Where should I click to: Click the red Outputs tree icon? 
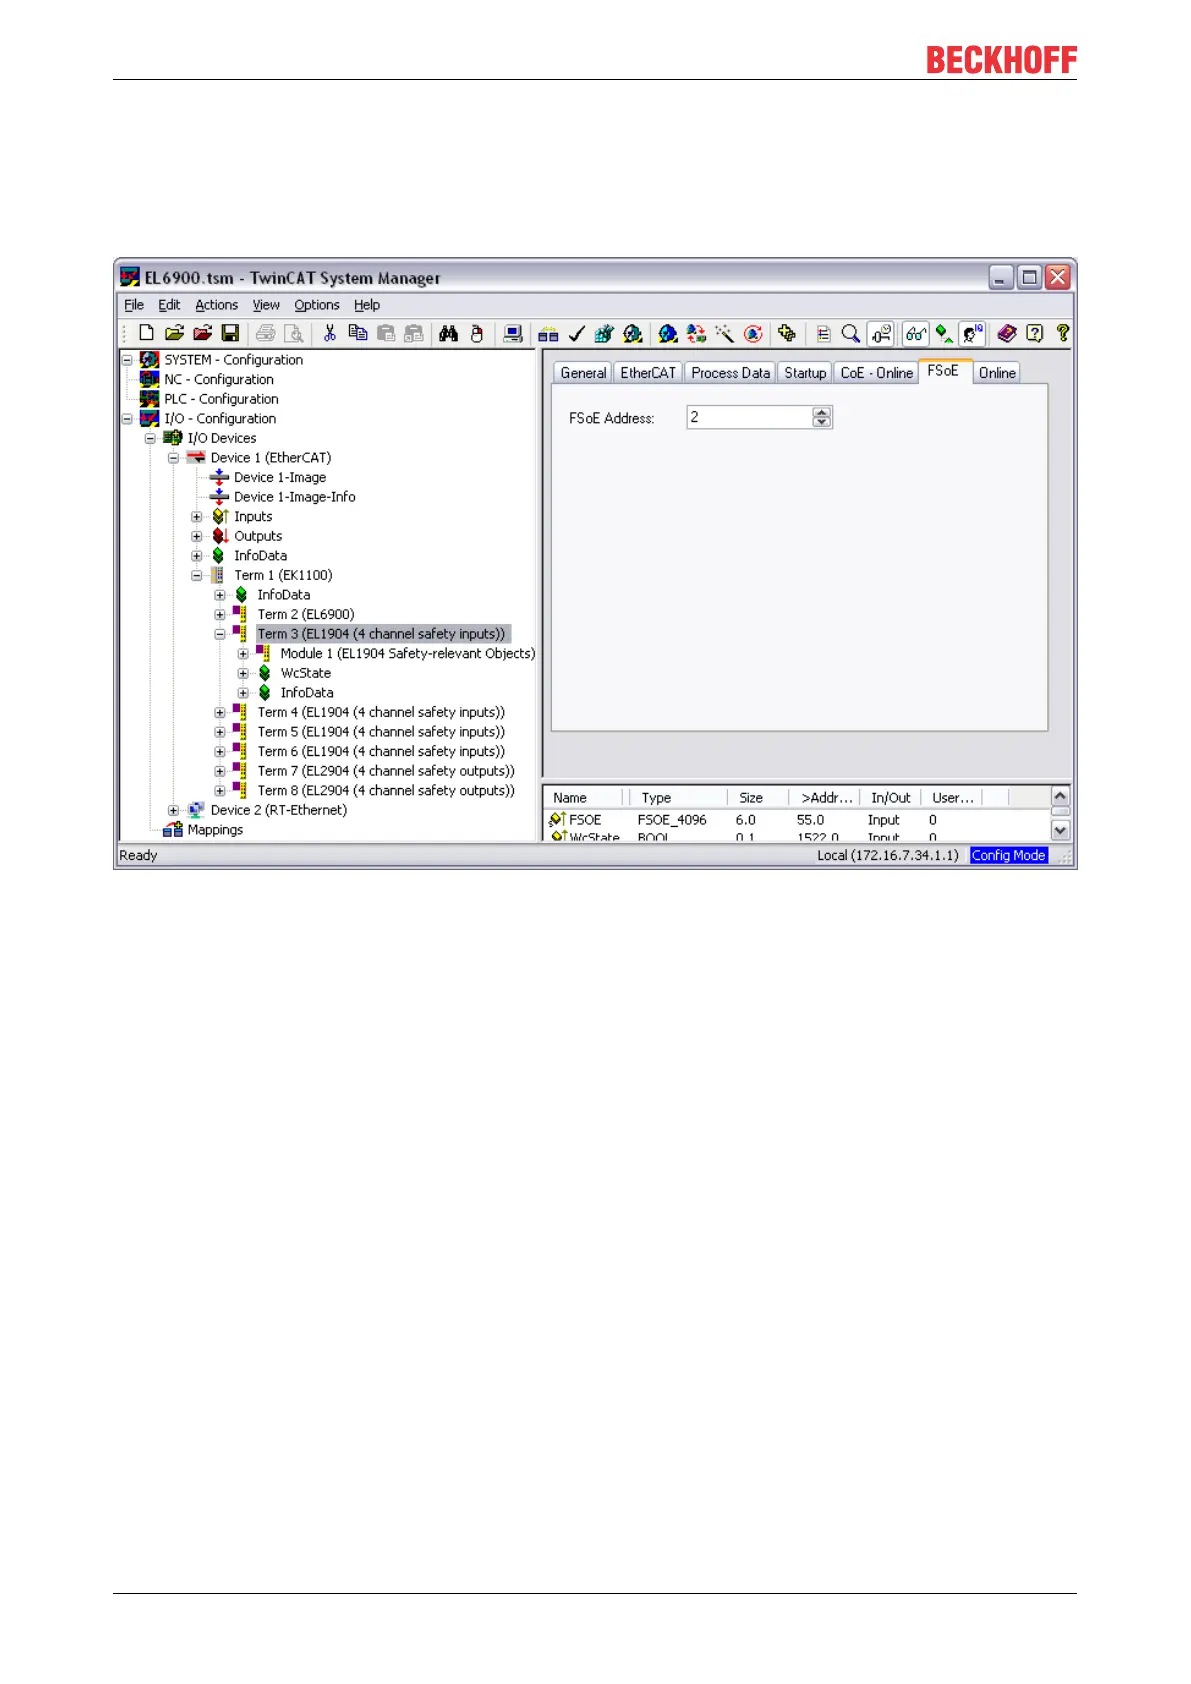click(220, 536)
